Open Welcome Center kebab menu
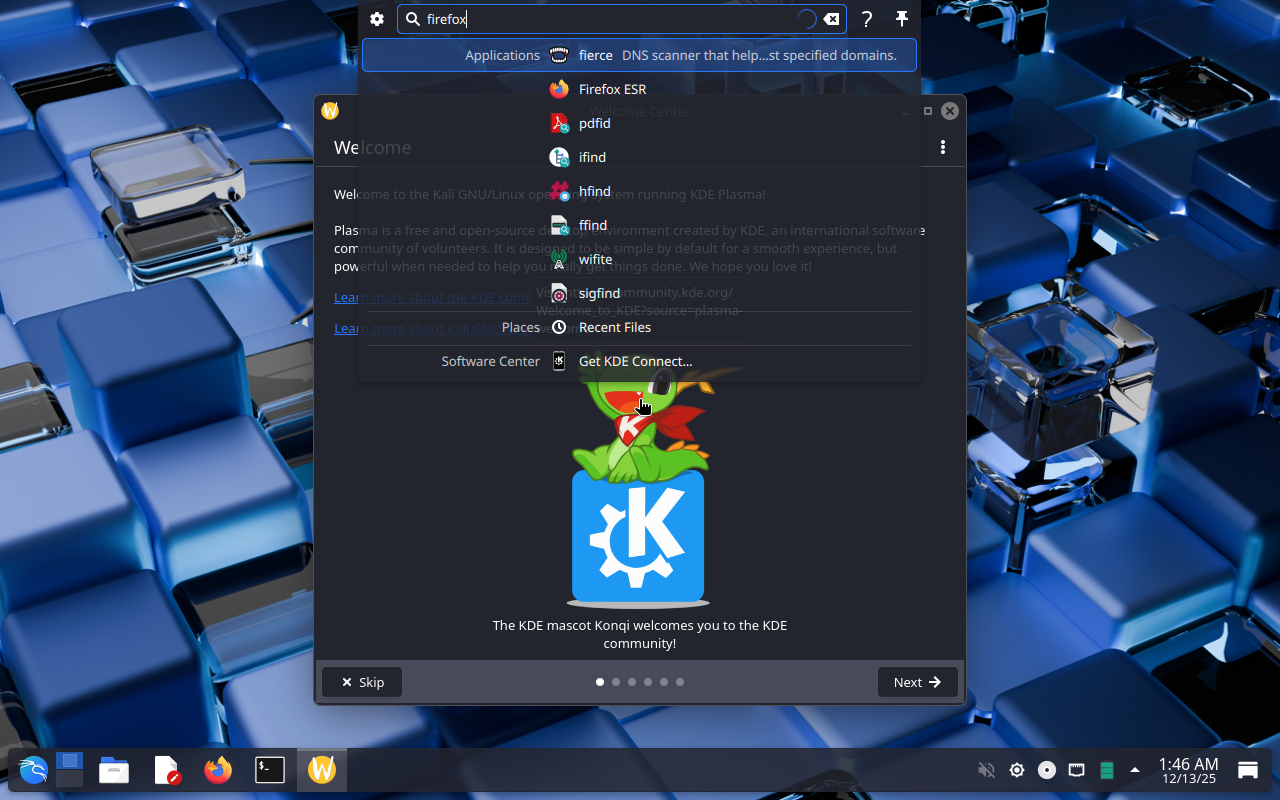Image resolution: width=1280 pixels, height=800 pixels. (942, 147)
